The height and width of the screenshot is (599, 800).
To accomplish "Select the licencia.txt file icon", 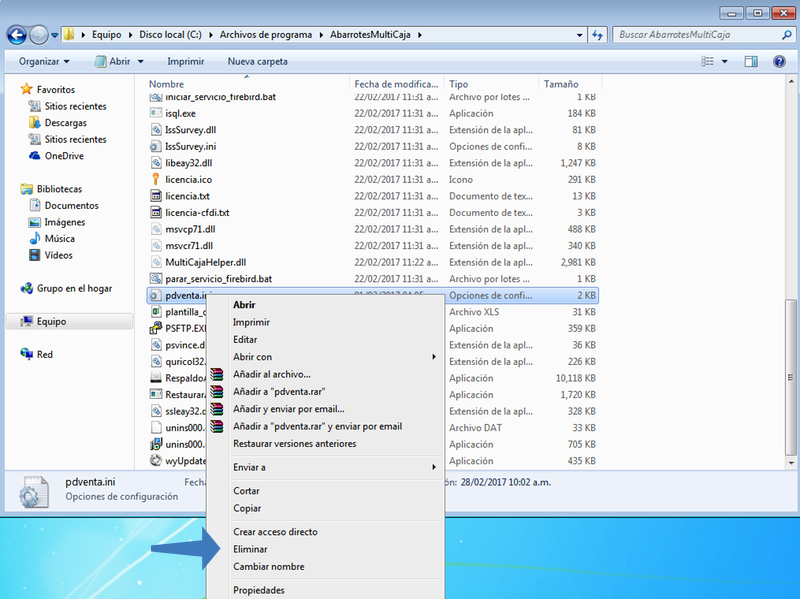I will (x=156, y=196).
